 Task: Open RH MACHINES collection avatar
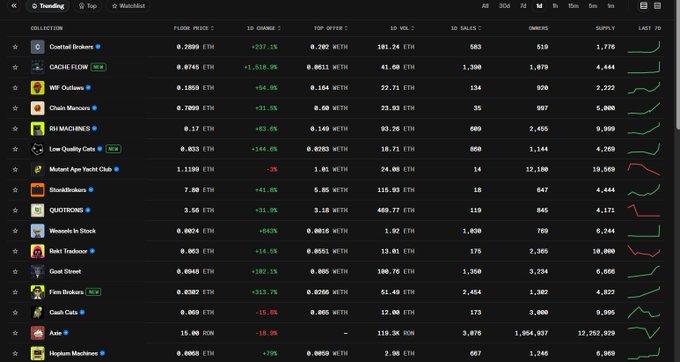coord(38,129)
